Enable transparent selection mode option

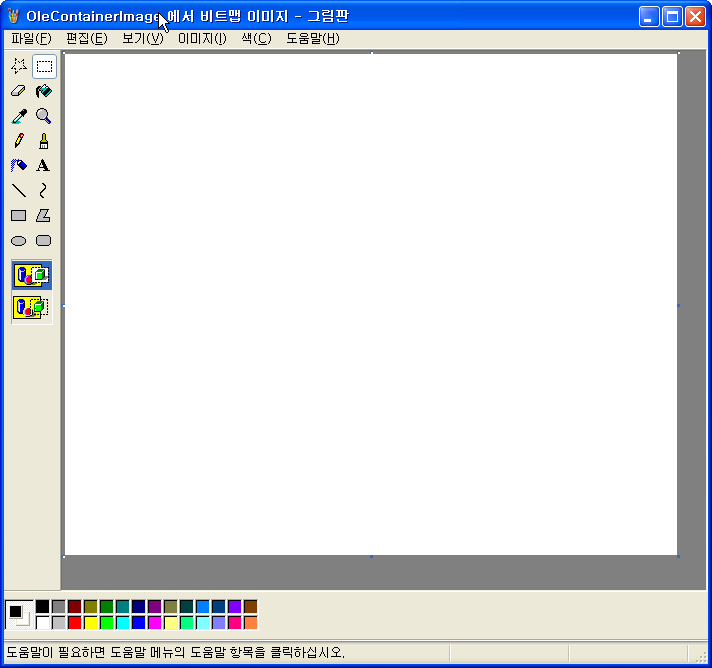click(x=32, y=307)
